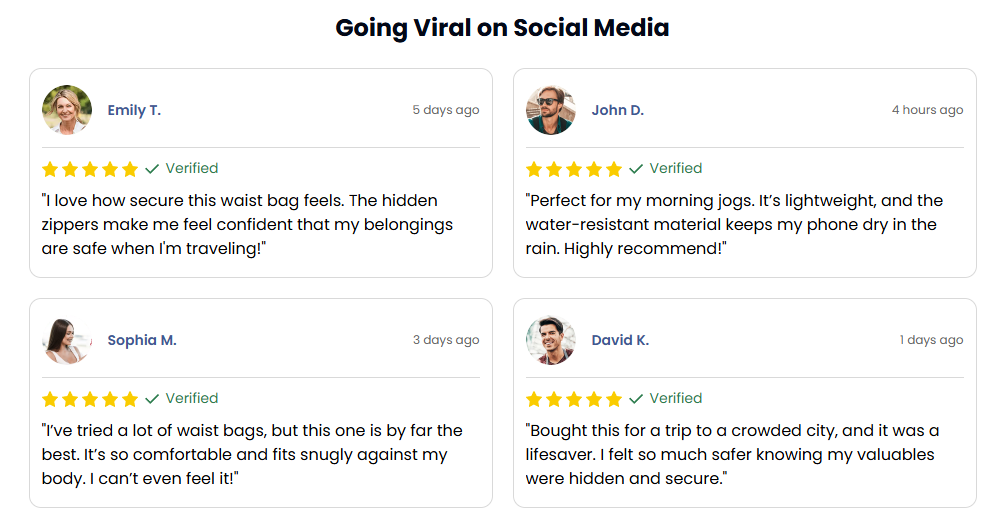Image resolution: width=997 pixels, height=527 pixels.
Task: Click the fifth star in David K.'s rating
Action: (614, 399)
